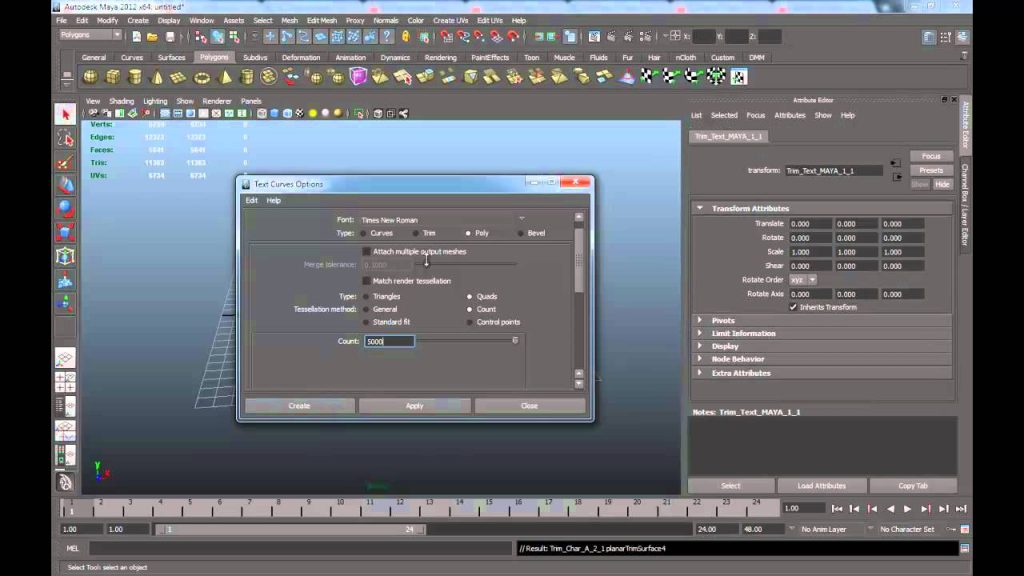
Task: Open the Font dropdown arrow
Action: coord(522,219)
